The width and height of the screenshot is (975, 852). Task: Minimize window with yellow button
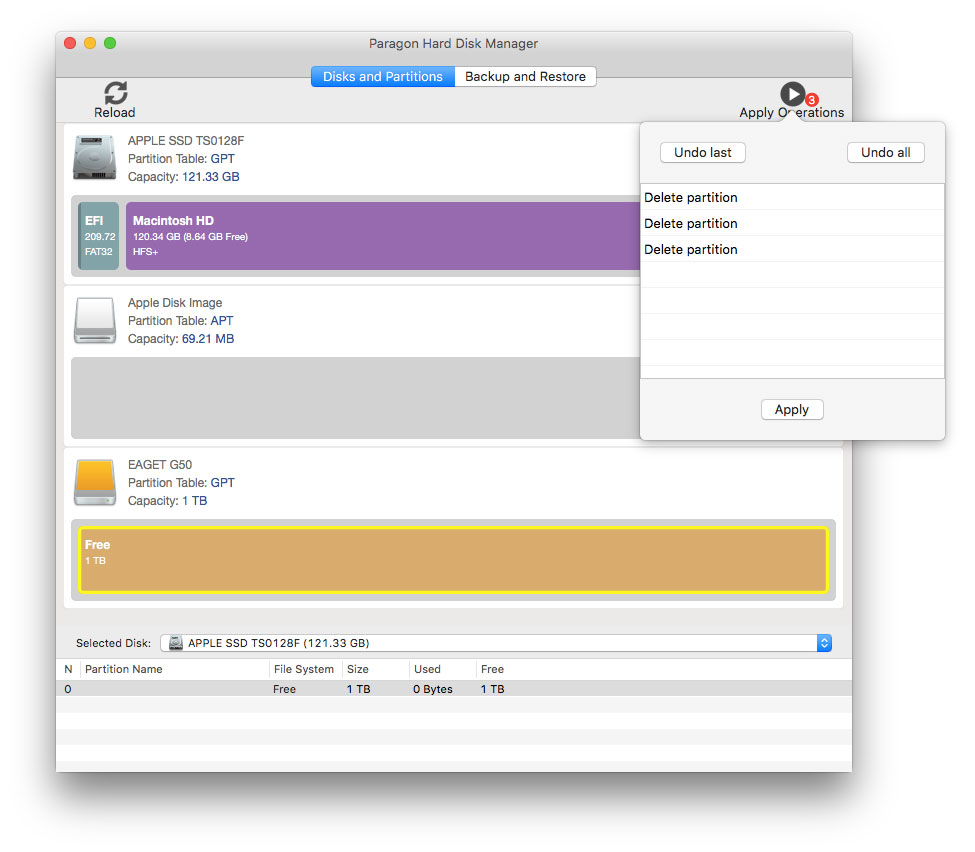click(90, 43)
